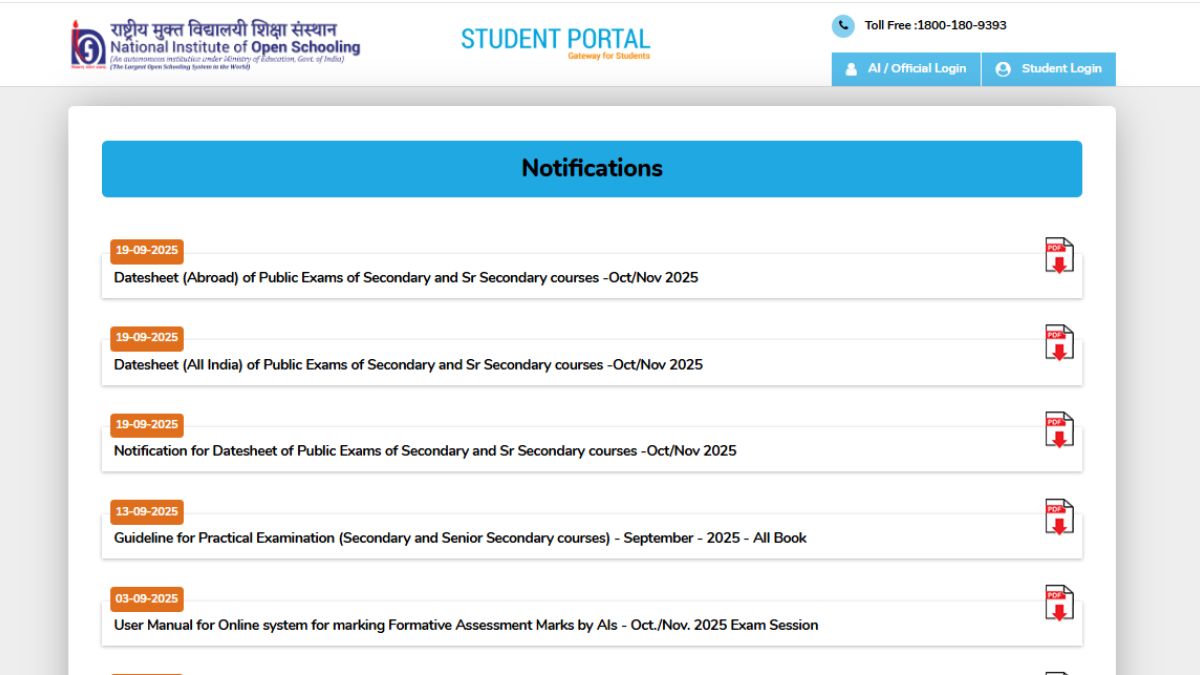The width and height of the screenshot is (1200, 675).
Task: Click the 03-09-2025 date badge
Action: 146,599
